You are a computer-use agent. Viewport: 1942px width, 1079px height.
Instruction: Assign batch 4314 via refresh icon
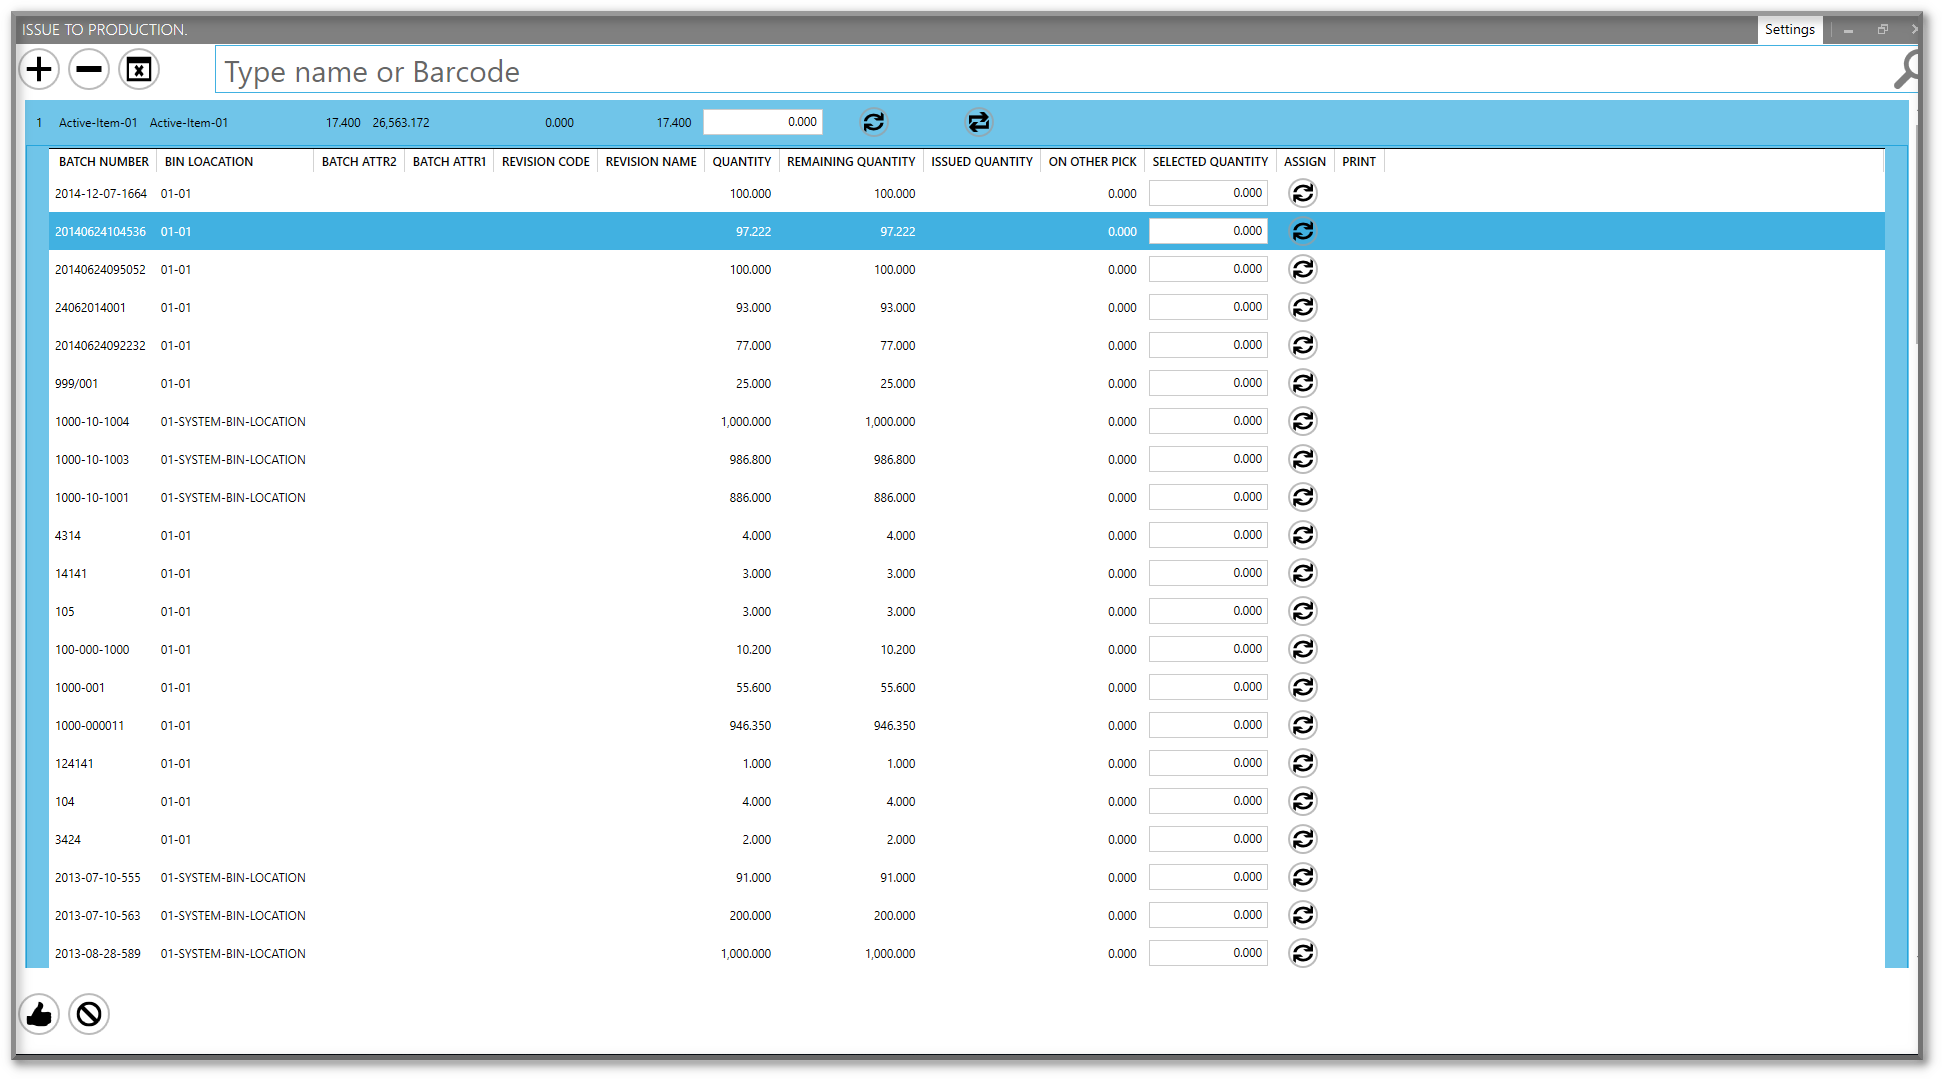tap(1303, 535)
